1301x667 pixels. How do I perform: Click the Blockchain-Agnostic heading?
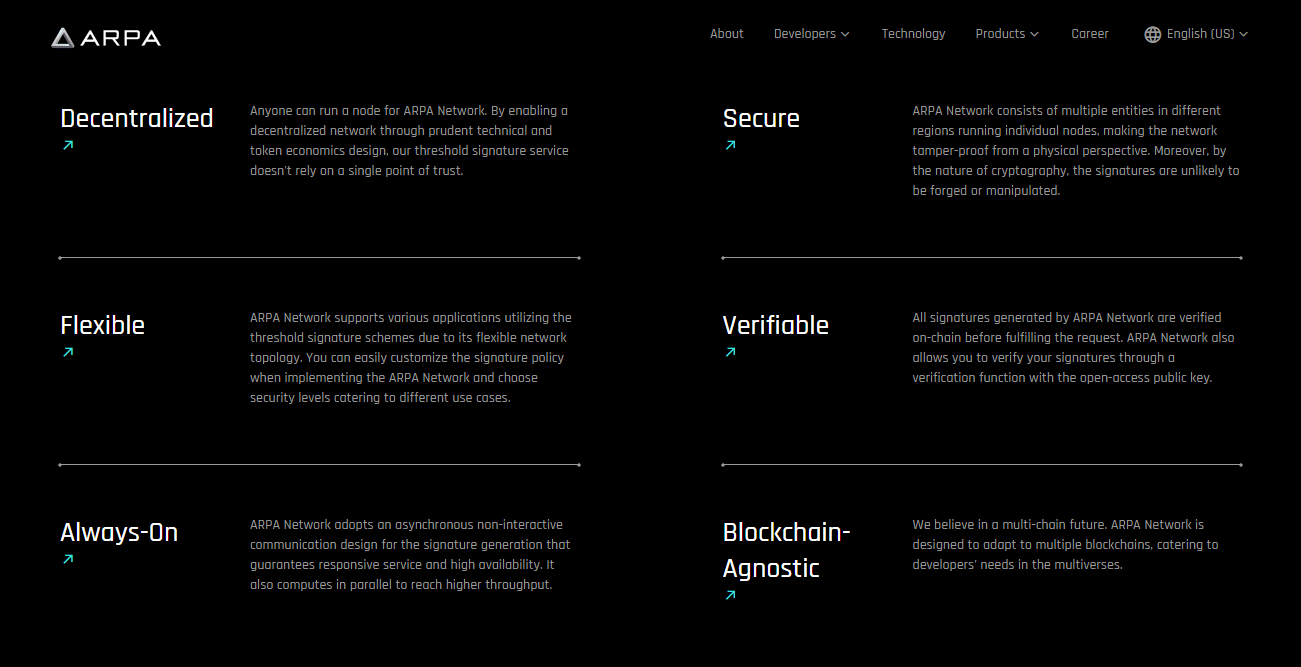786,550
